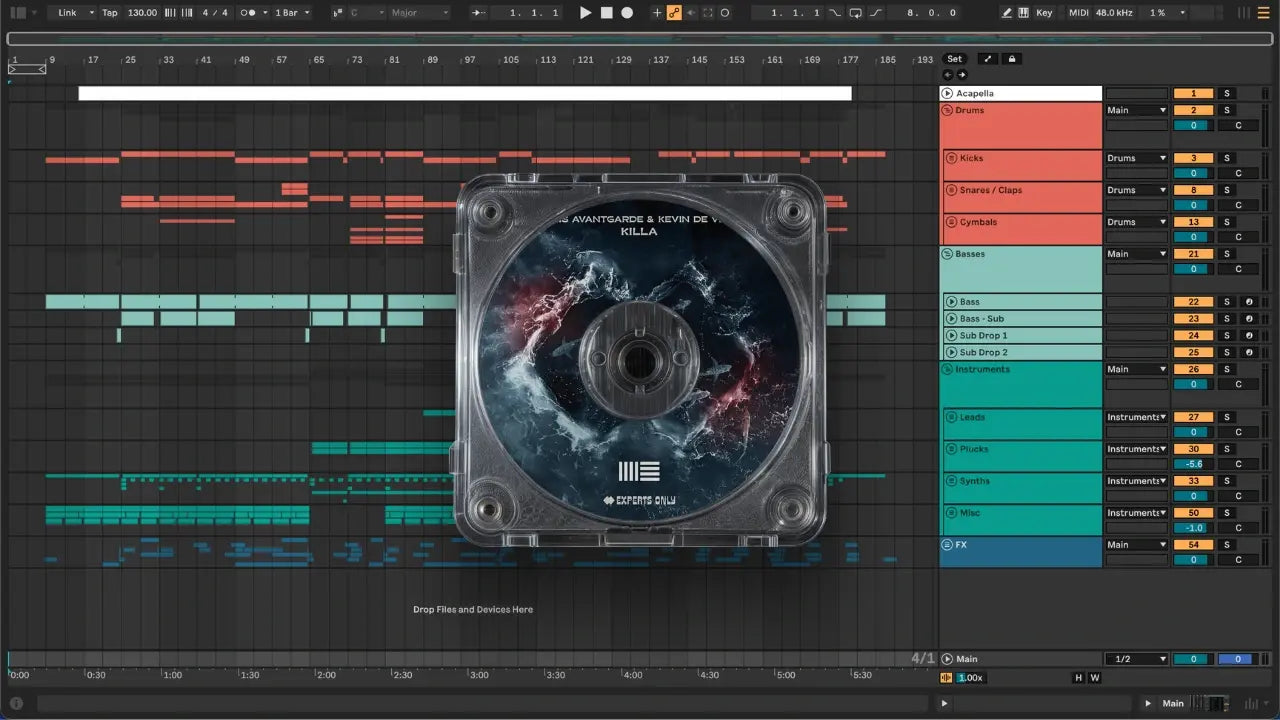Click the tempo field showing 130.00

tap(142, 13)
